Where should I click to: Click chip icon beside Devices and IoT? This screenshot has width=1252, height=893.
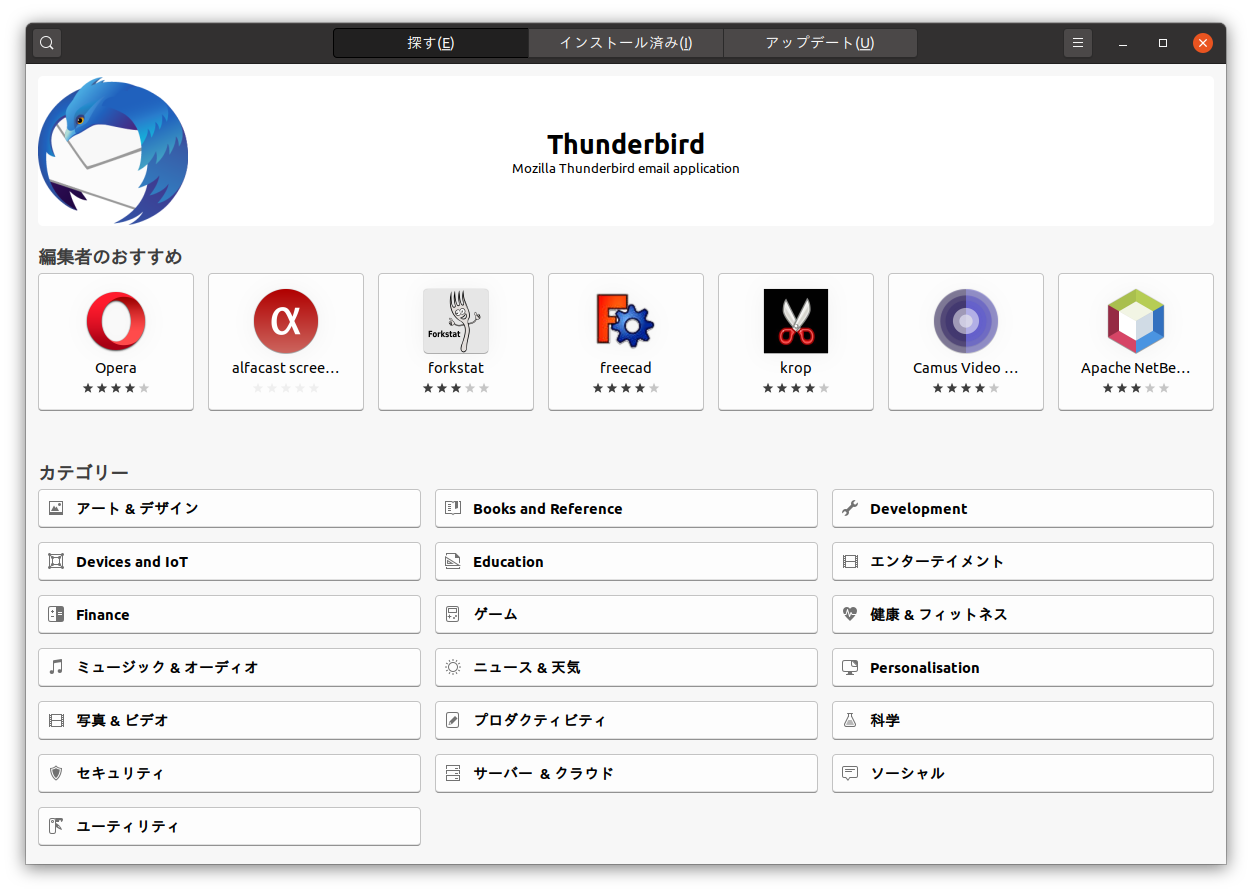56,561
